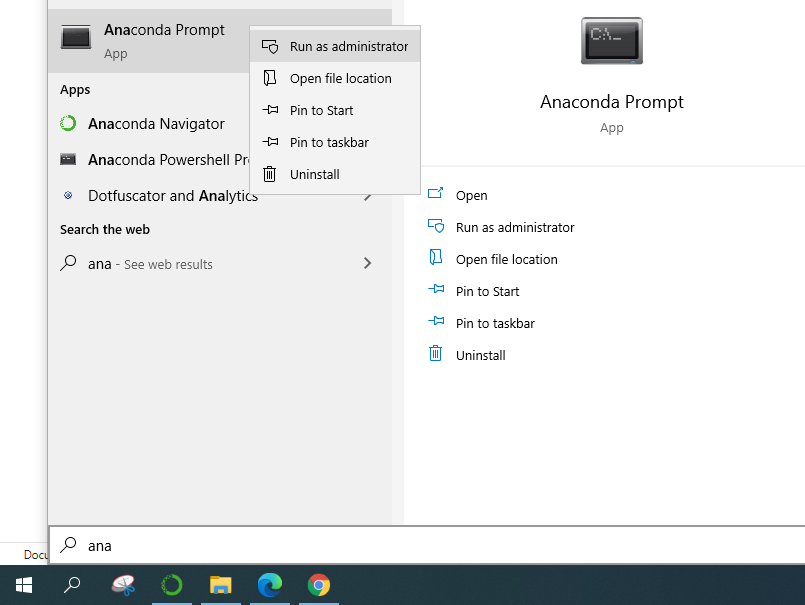Click the large Anaconda Prompt icon in preview
The image size is (805, 605).
point(611,40)
